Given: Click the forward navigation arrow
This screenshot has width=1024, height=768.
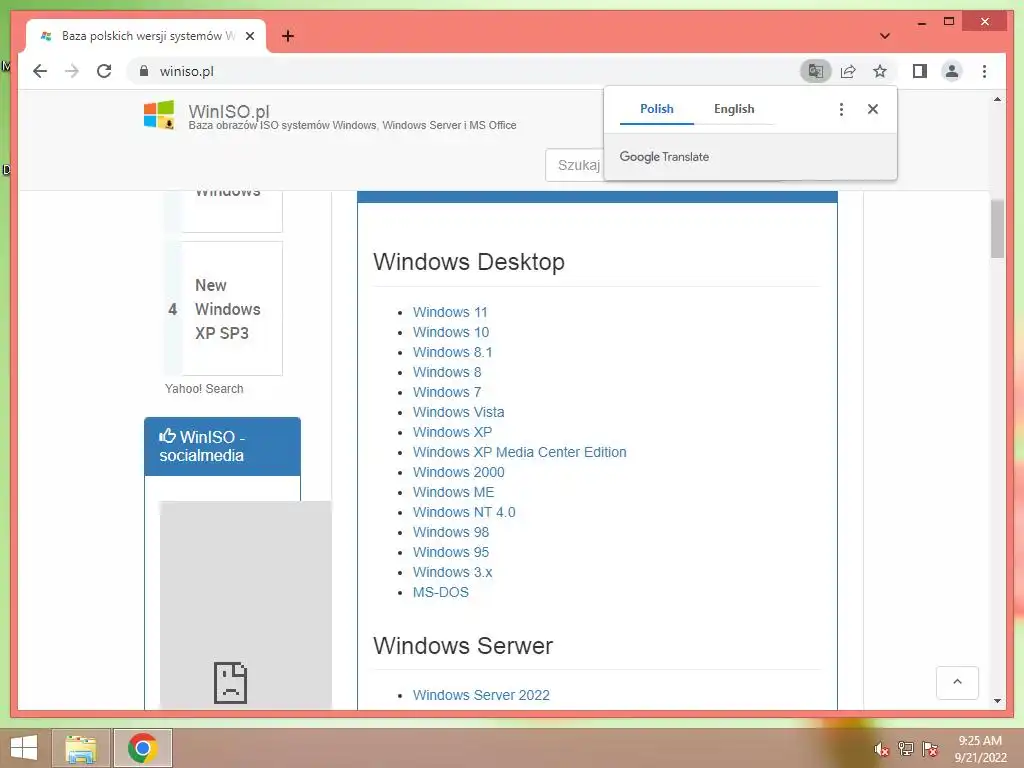Looking at the screenshot, I should 72,71.
